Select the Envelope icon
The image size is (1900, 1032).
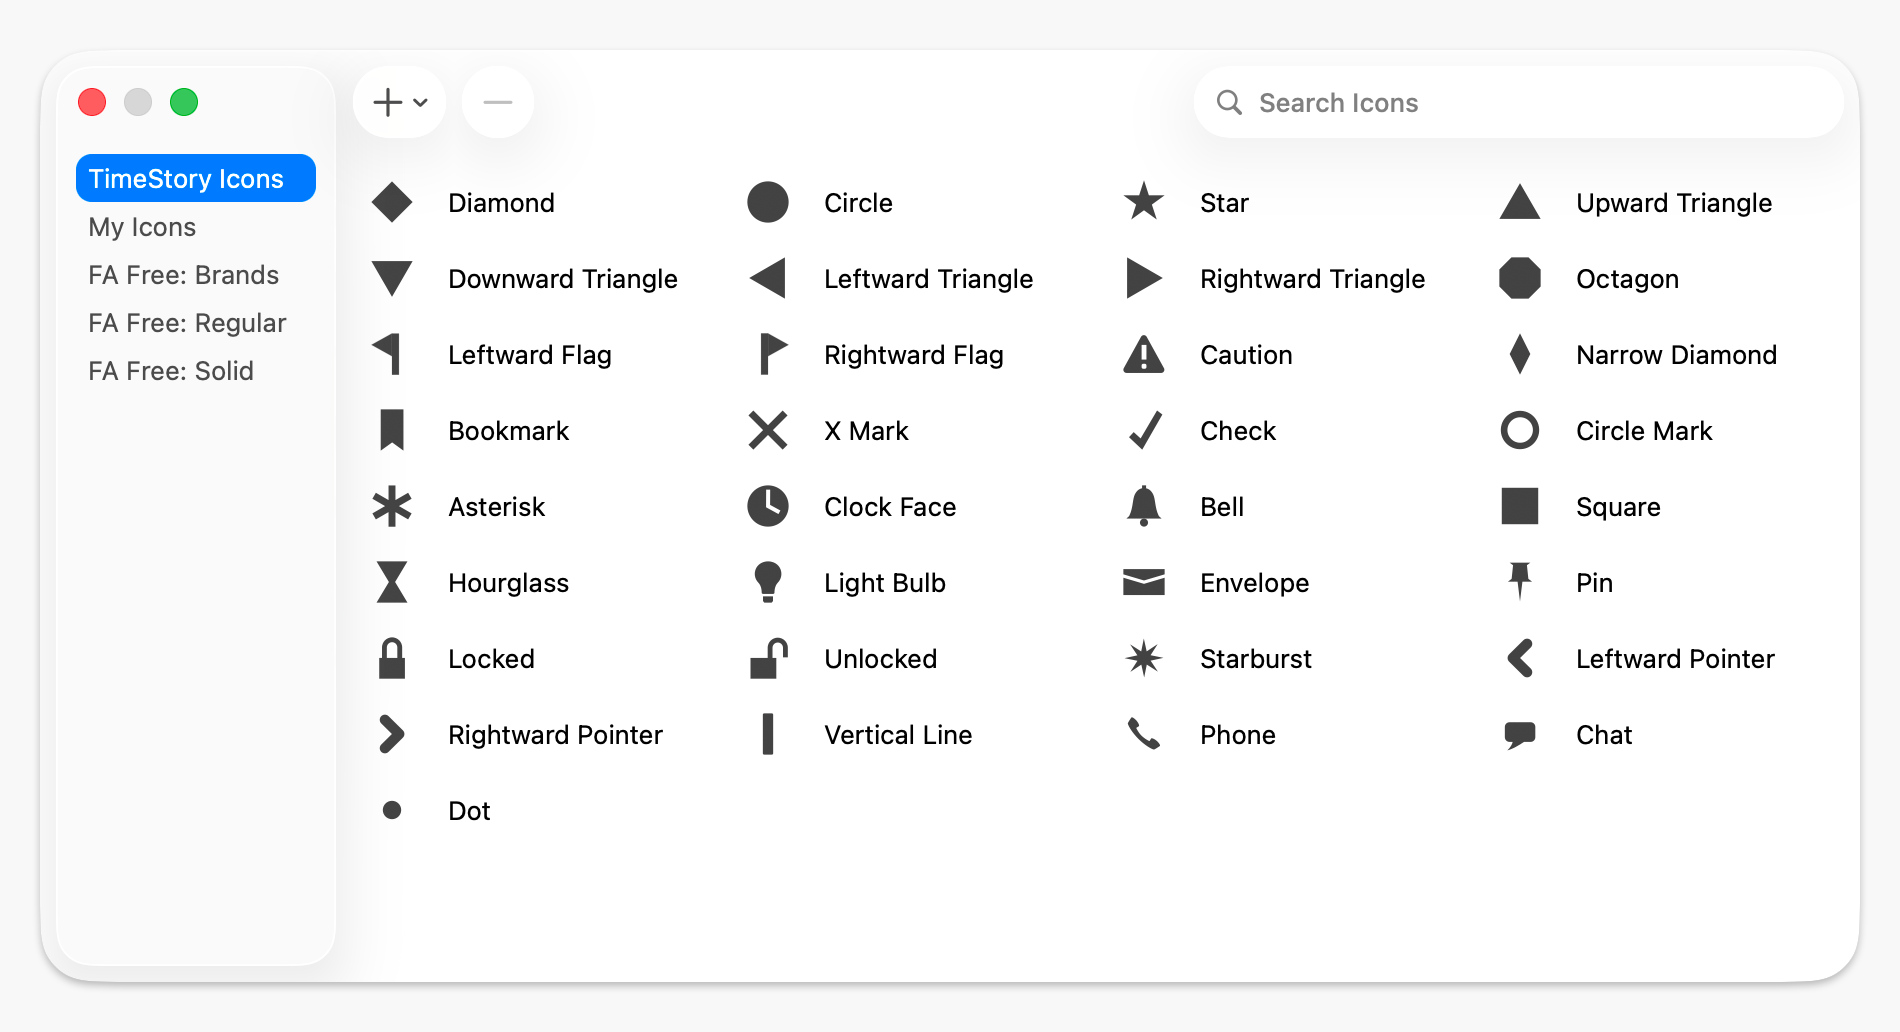[x=1144, y=582]
